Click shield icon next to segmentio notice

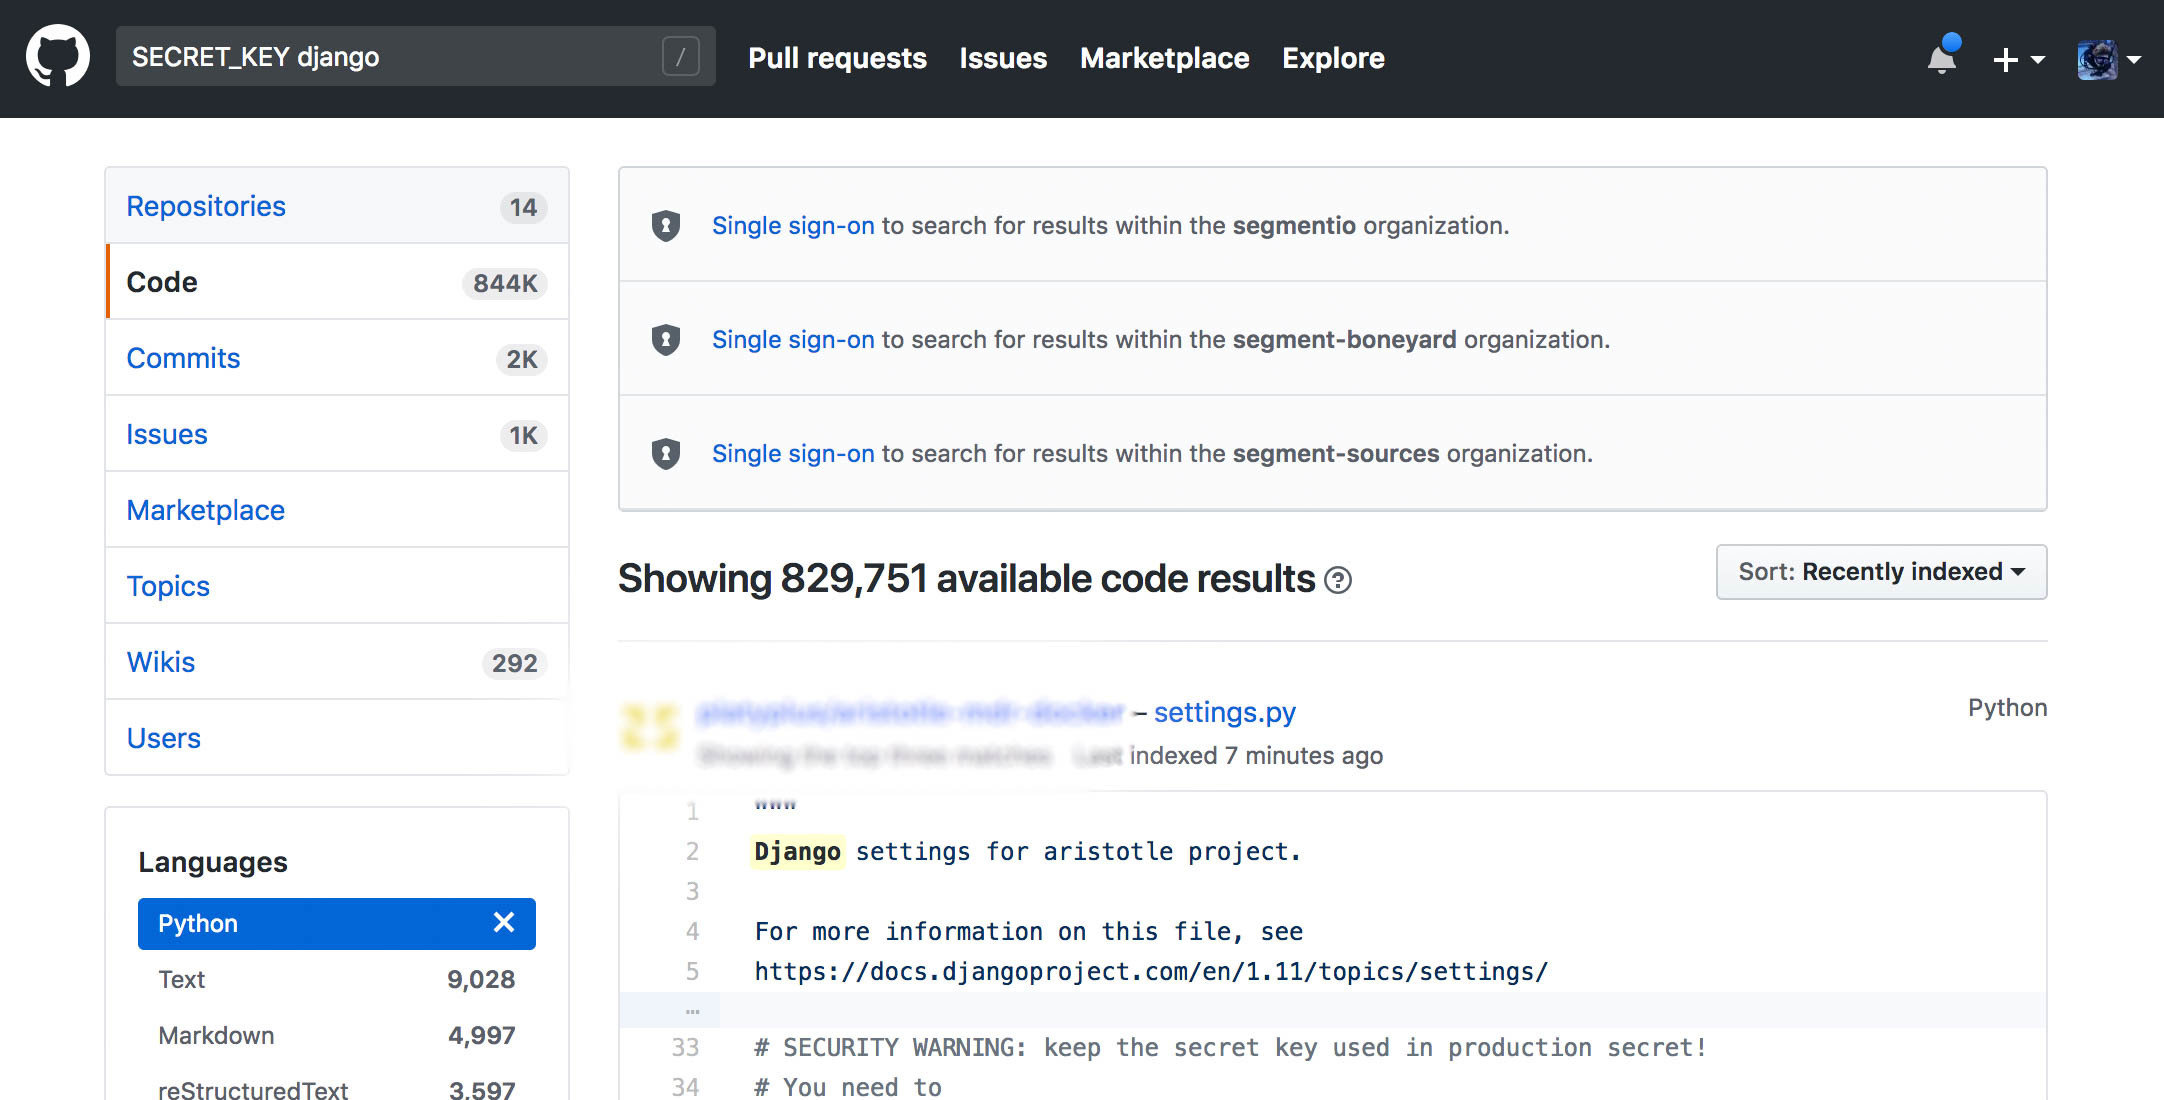tap(666, 226)
